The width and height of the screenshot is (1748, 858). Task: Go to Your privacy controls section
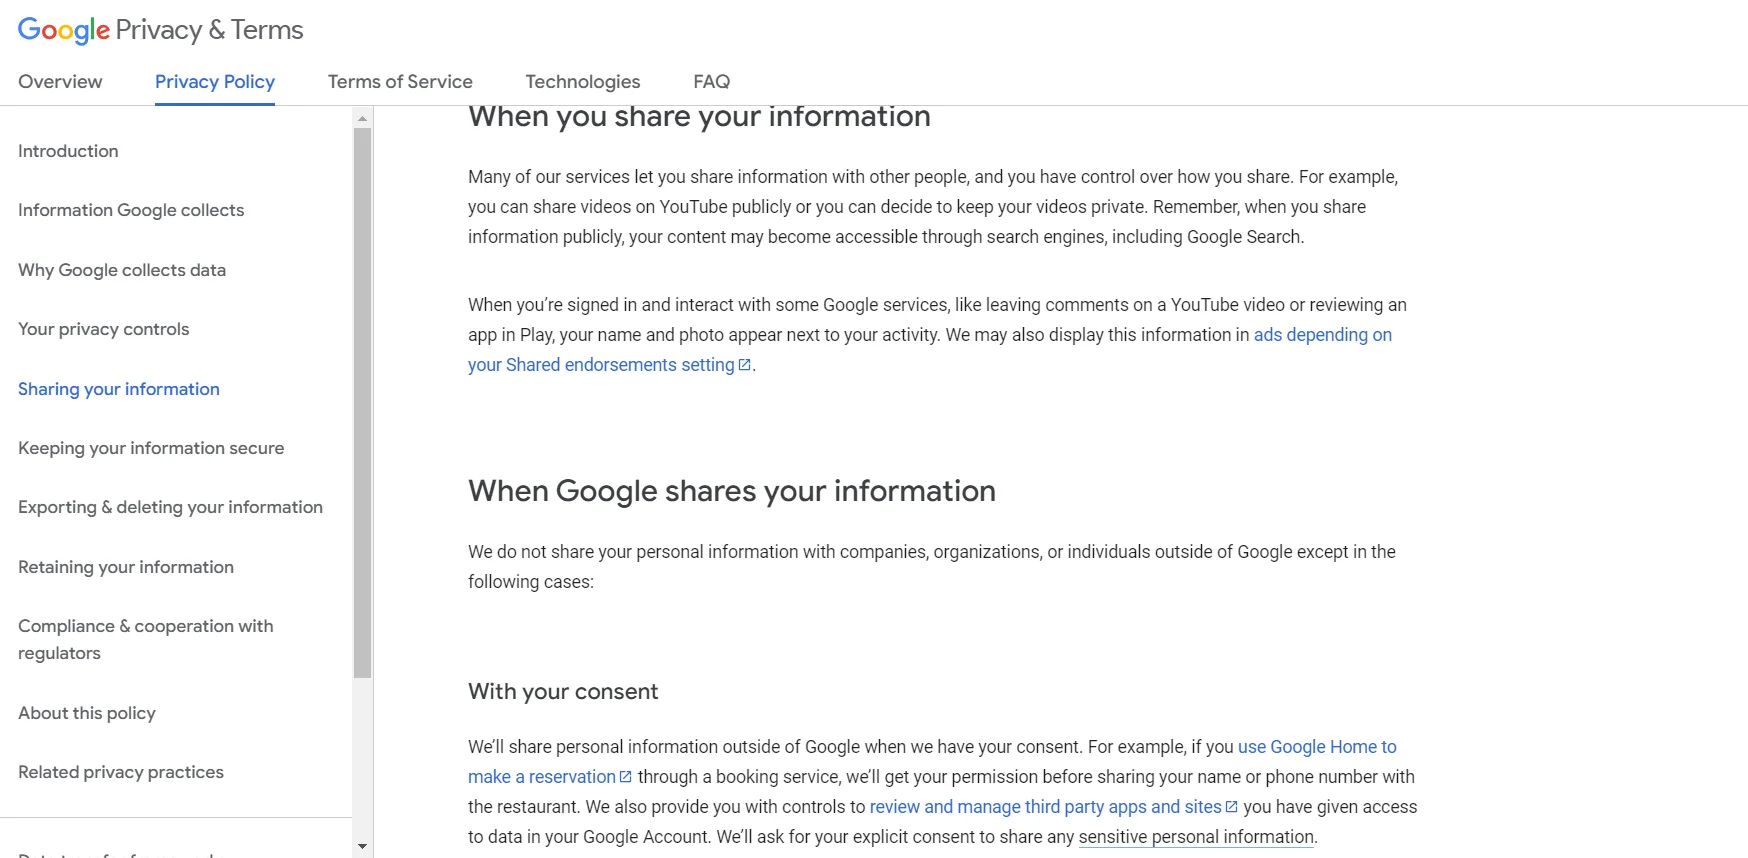click(x=104, y=329)
